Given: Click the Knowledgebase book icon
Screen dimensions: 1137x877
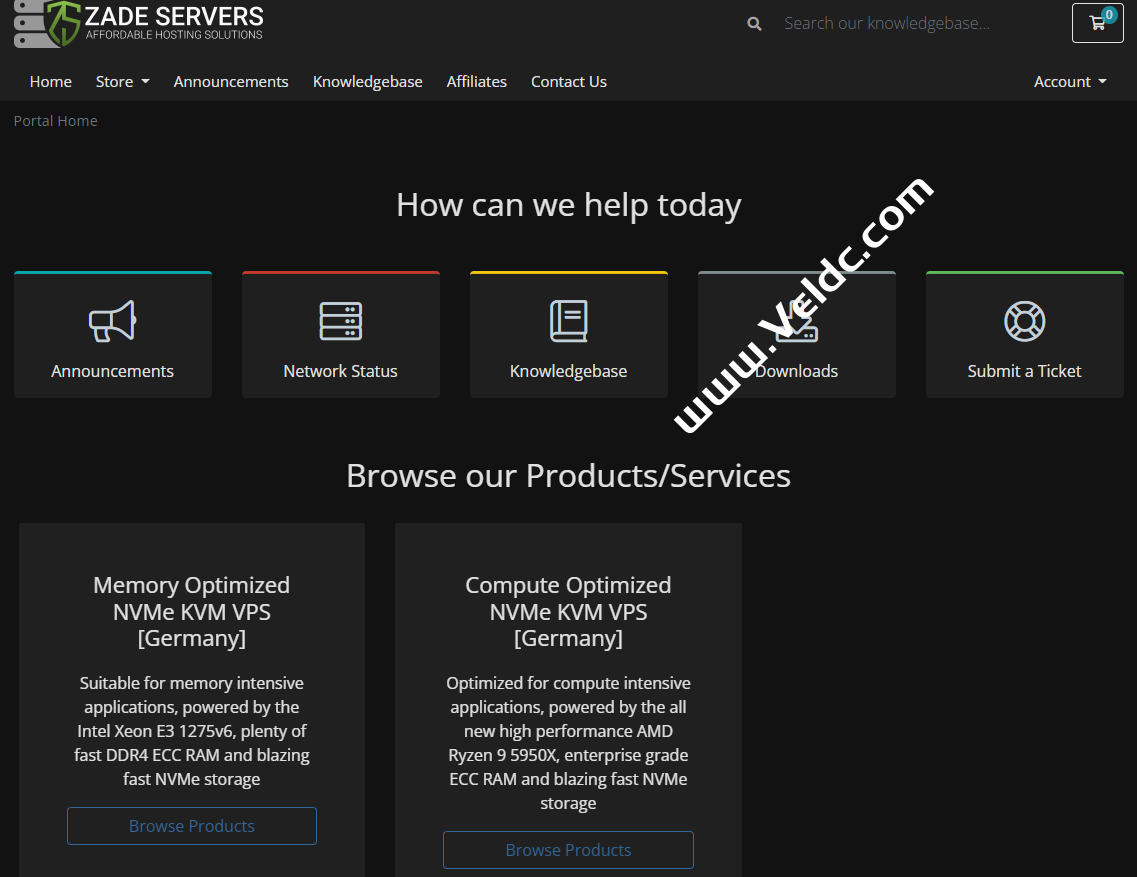Looking at the screenshot, I should 568,321.
